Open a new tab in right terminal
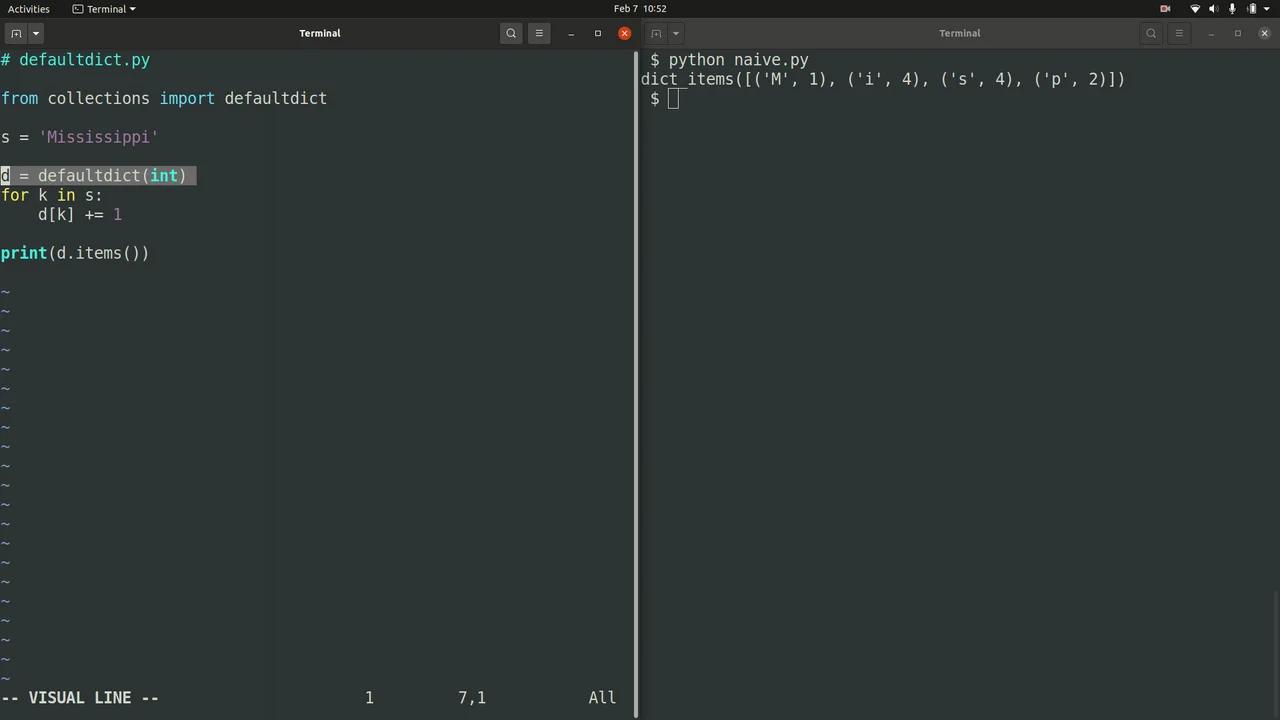The height and width of the screenshot is (720, 1280). click(x=656, y=33)
